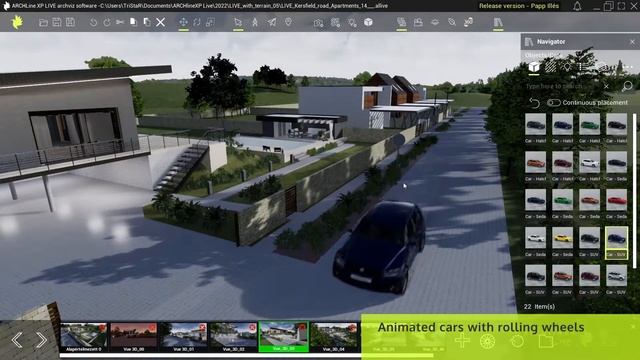Delete the Vue 3D_01 view red badge

202,327
